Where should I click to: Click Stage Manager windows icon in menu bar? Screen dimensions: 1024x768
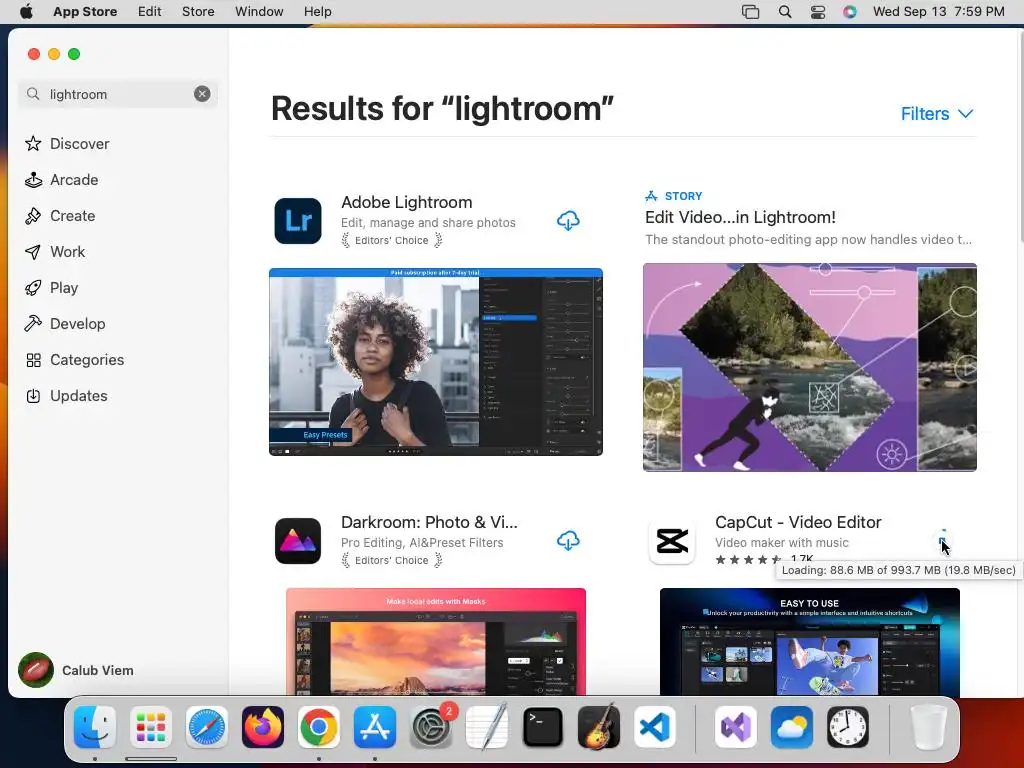750,12
